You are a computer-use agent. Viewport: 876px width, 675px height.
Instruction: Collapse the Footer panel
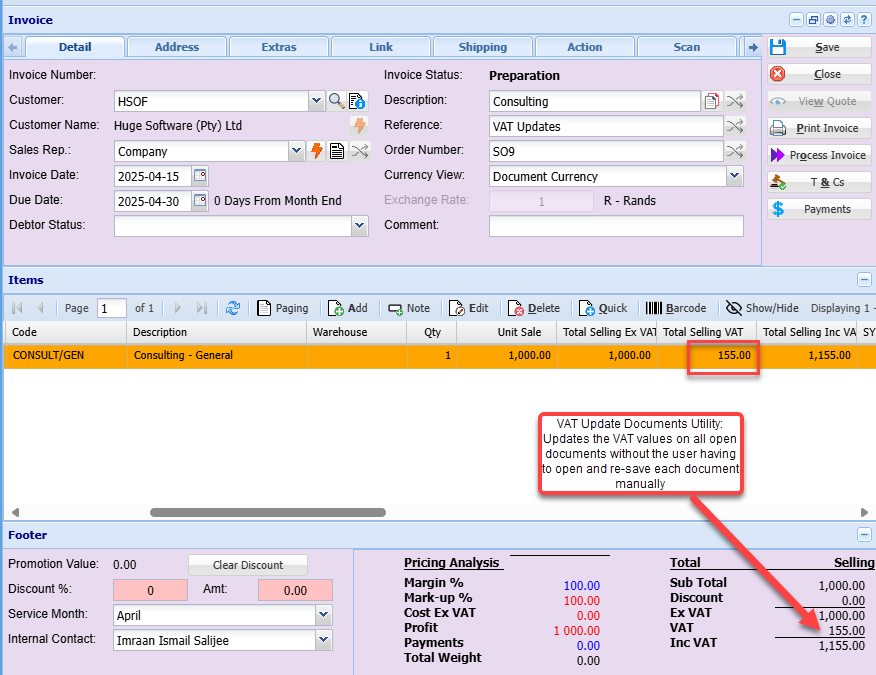point(864,535)
